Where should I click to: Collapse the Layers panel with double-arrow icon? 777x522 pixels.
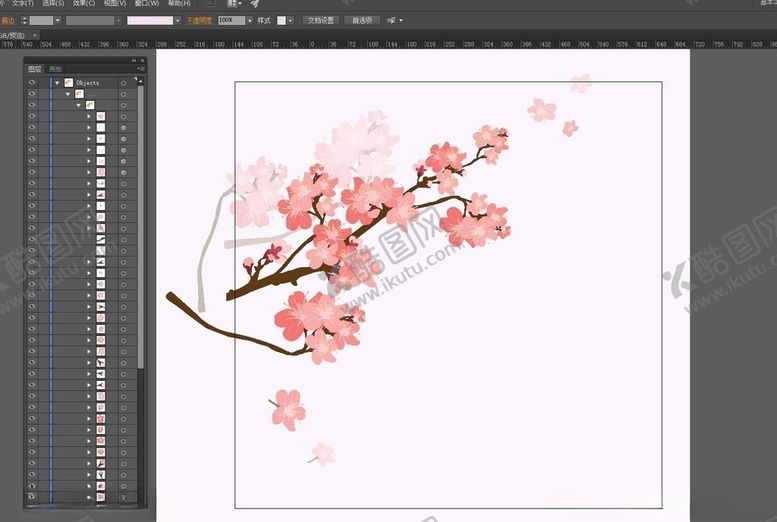click(x=134, y=60)
